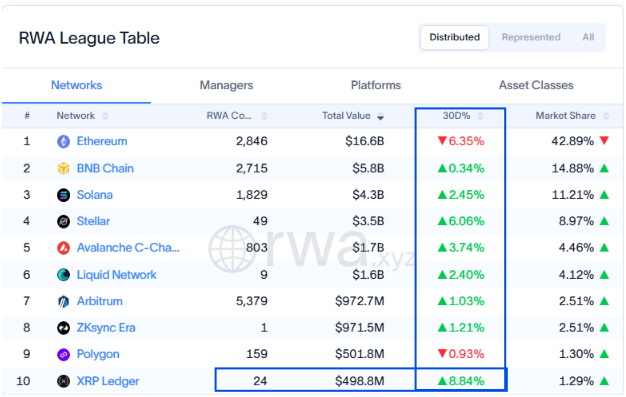Click Liquid Network's $1.6B total value
The image size is (626, 397).
tap(368, 275)
